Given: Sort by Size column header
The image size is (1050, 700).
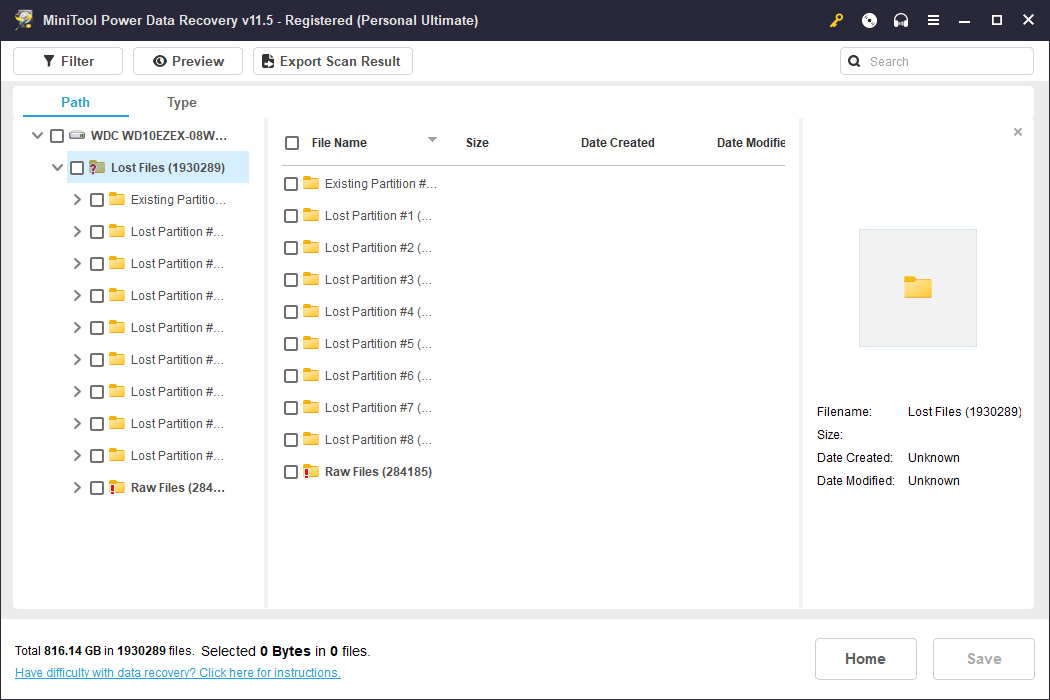Looking at the screenshot, I should point(477,143).
